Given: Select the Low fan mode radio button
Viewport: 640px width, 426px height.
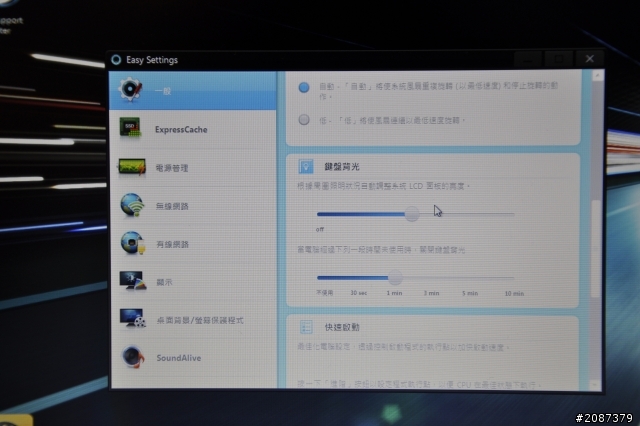Looking at the screenshot, I should 304,120.
